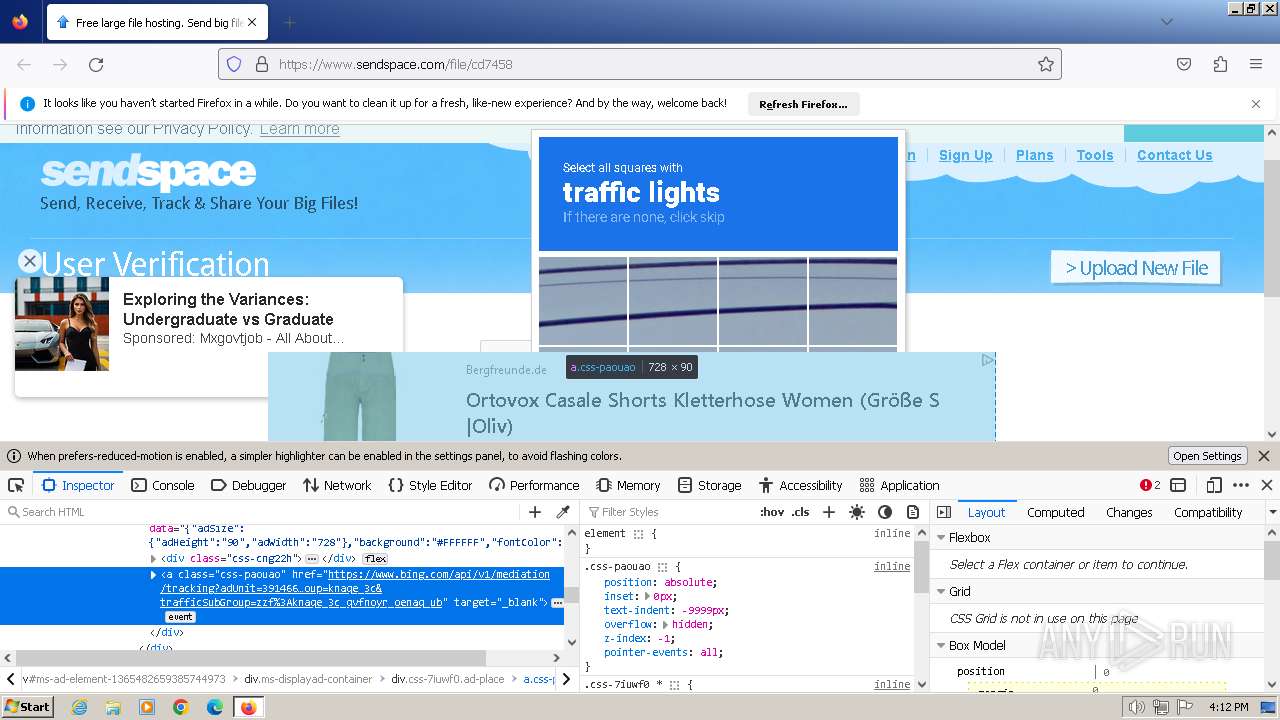Select div.ms-displayad-container breadcrumb
The height and width of the screenshot is (720, 1280).
[308, 679]
